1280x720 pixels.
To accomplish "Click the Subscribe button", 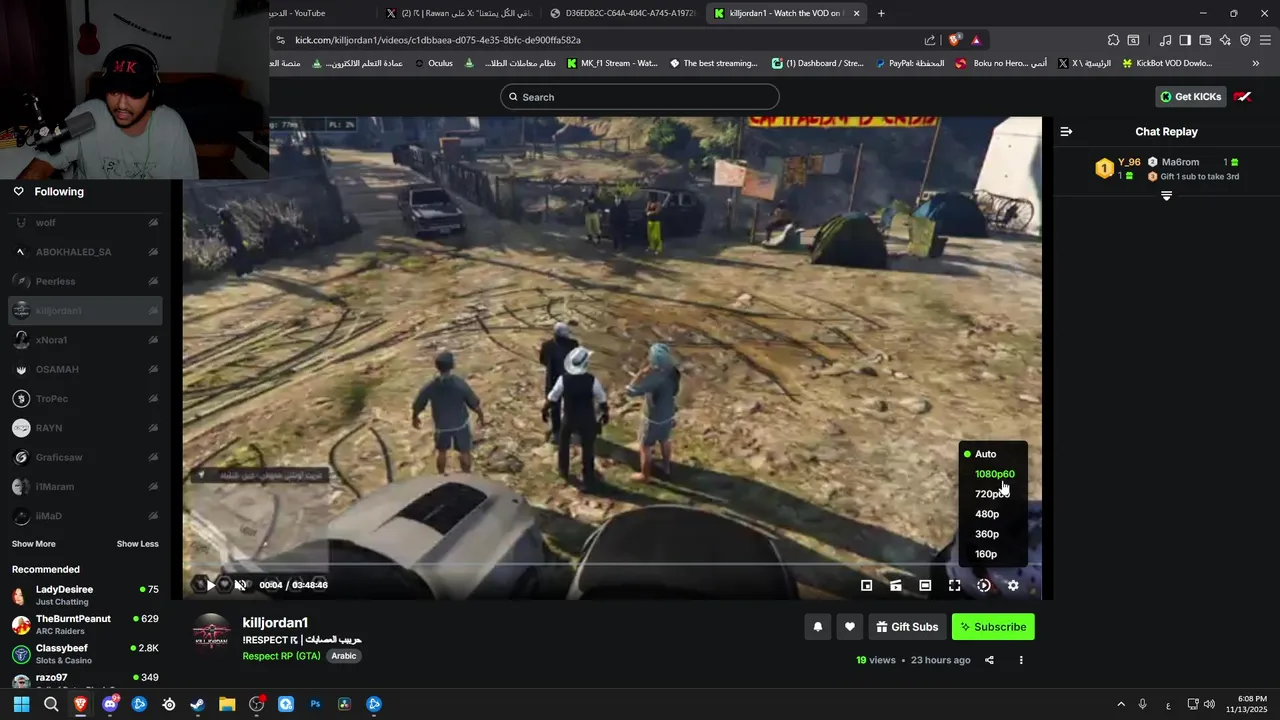I will pyautogui.click(x=993, y=627).
